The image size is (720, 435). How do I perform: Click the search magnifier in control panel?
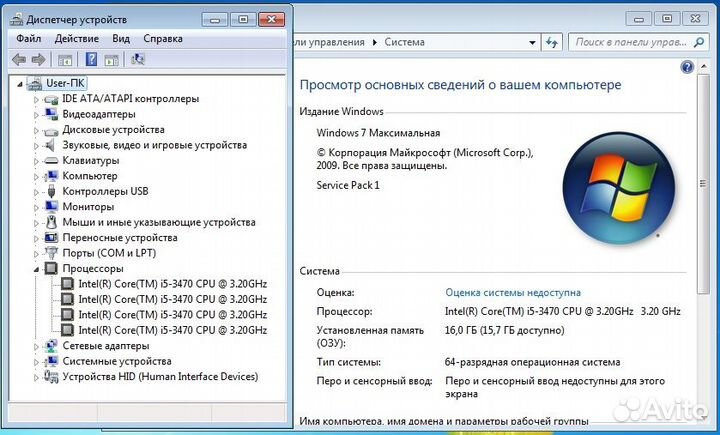coord(699,42)
